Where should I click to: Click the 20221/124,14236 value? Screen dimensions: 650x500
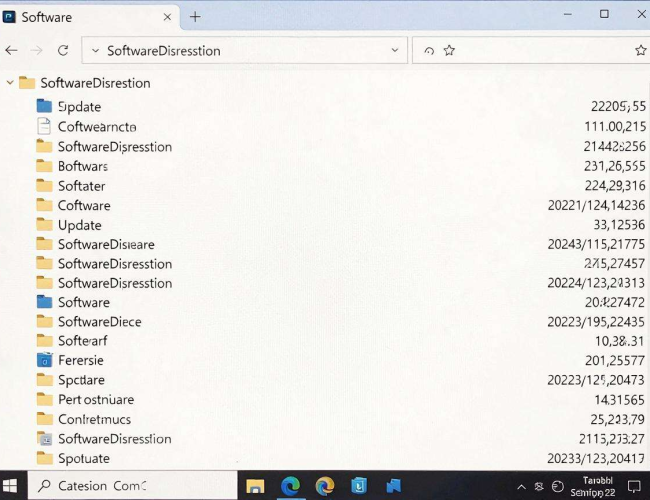(597, 205)
